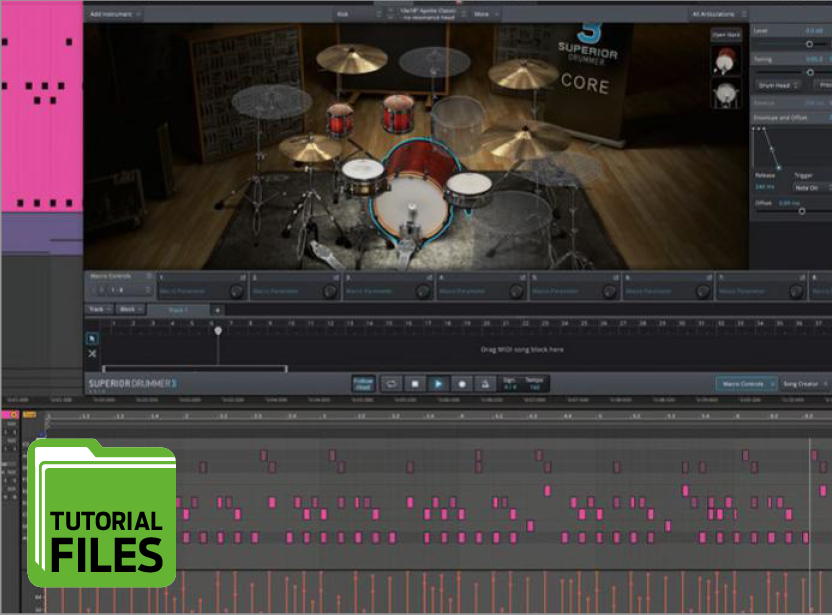Click the green Tutorial Files folder icon
832x615 pixels.
[x=101, y=512]
